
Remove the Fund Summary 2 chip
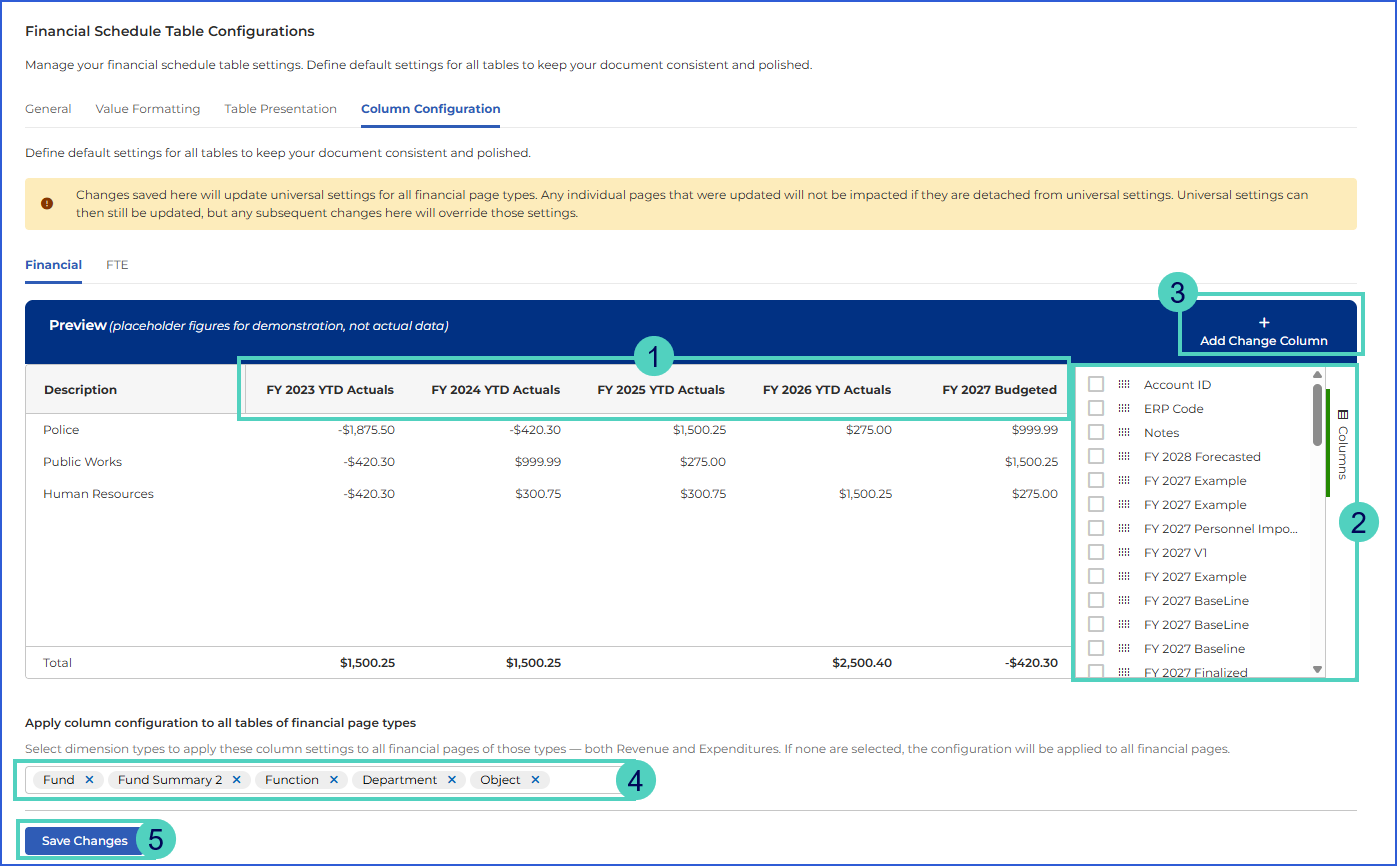[x=236, y=780]
